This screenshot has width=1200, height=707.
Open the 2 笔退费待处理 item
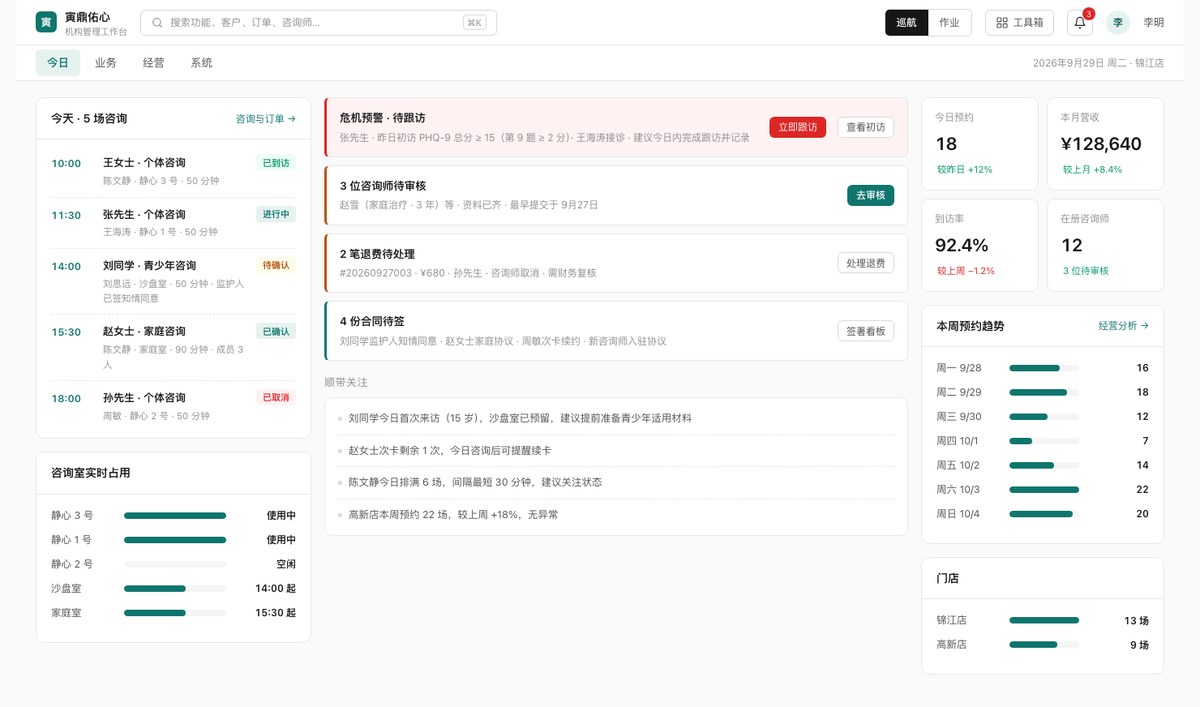coord(616,263)
